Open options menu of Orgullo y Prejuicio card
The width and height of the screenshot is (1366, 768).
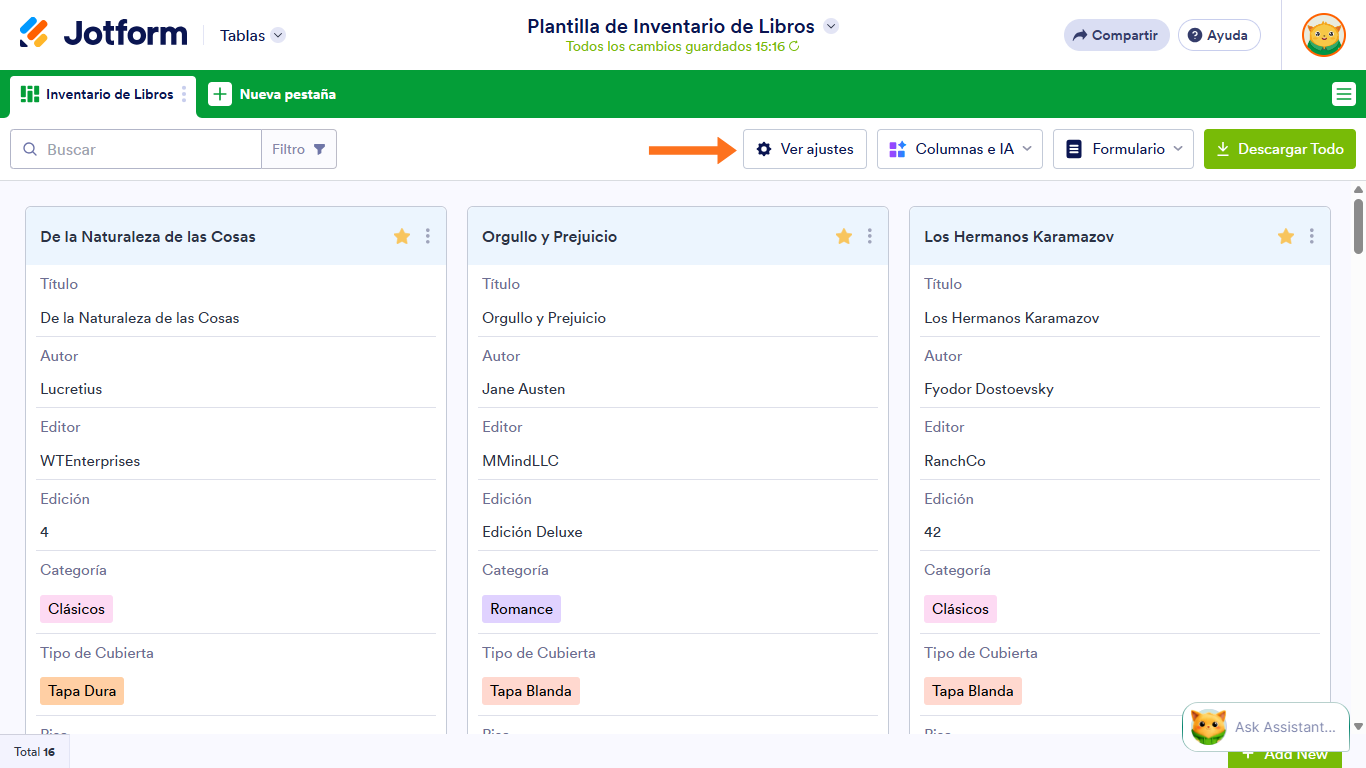(870, 236)
